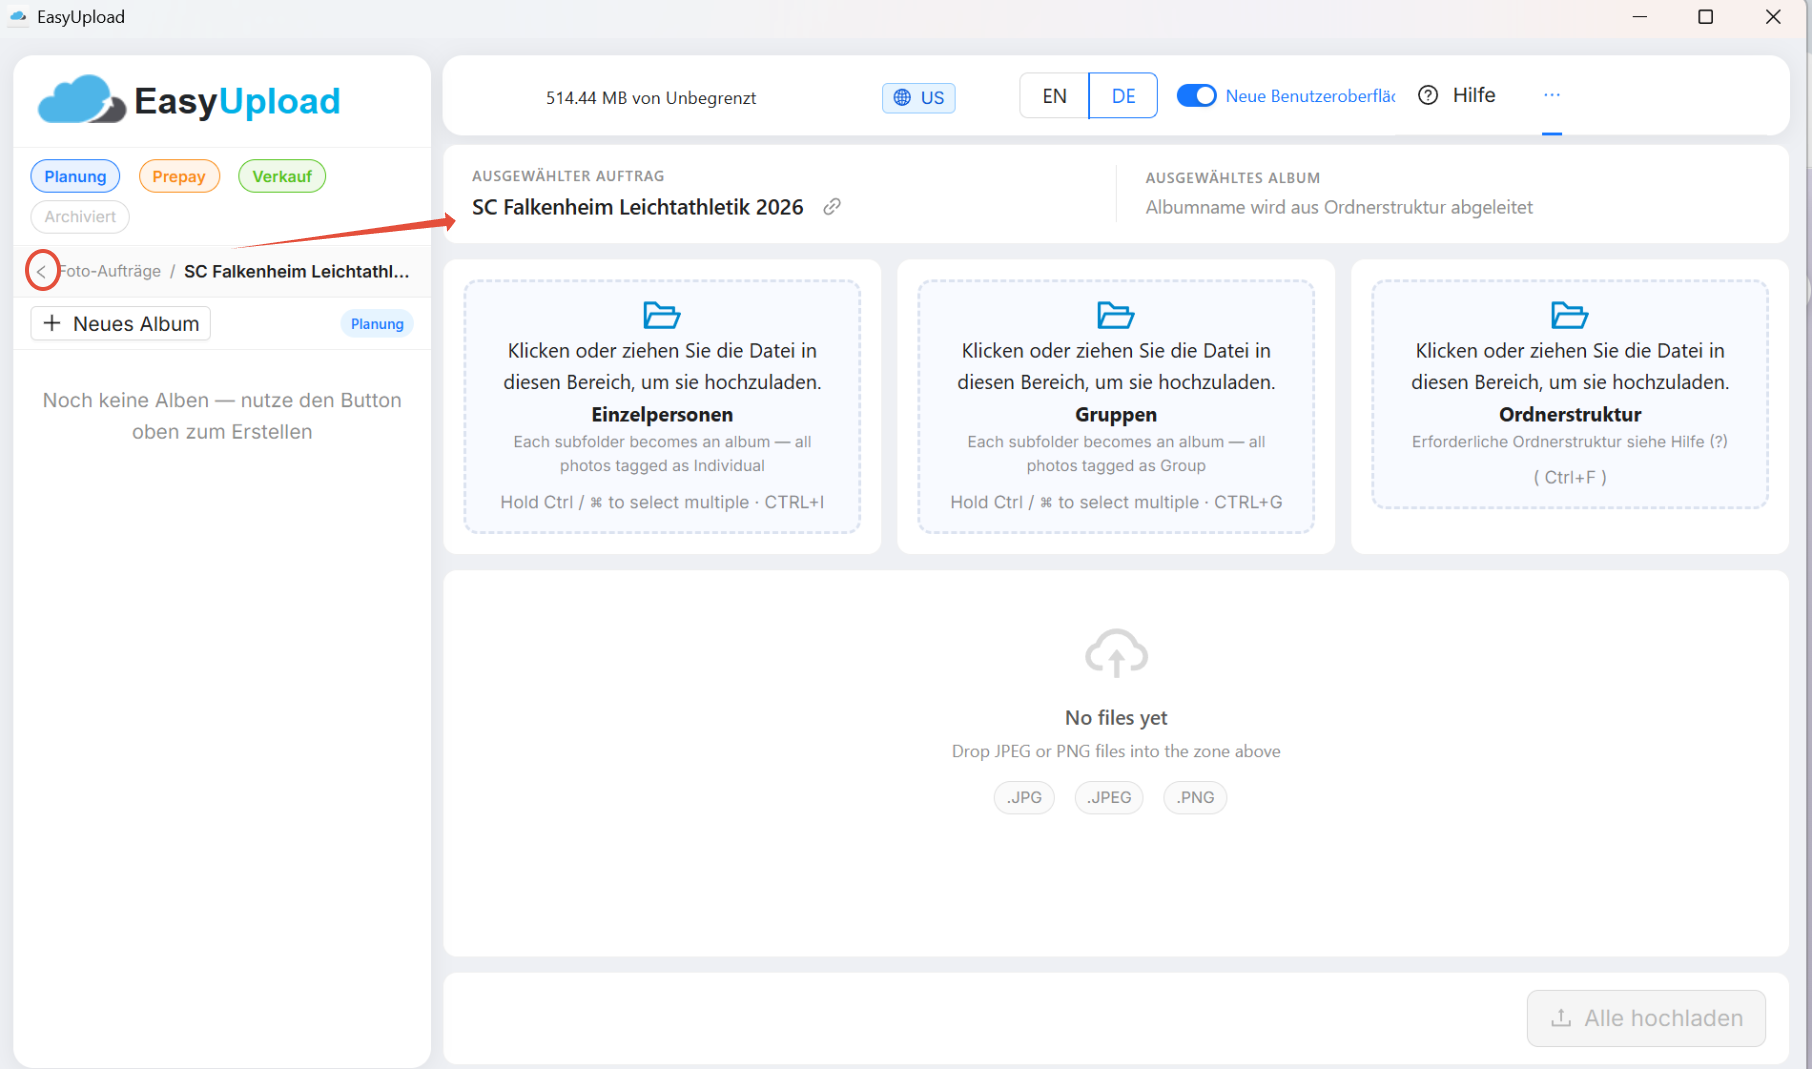1812x1069 pixels.
Task: Open the Hilfe help link
Action: click(1474, 95)
